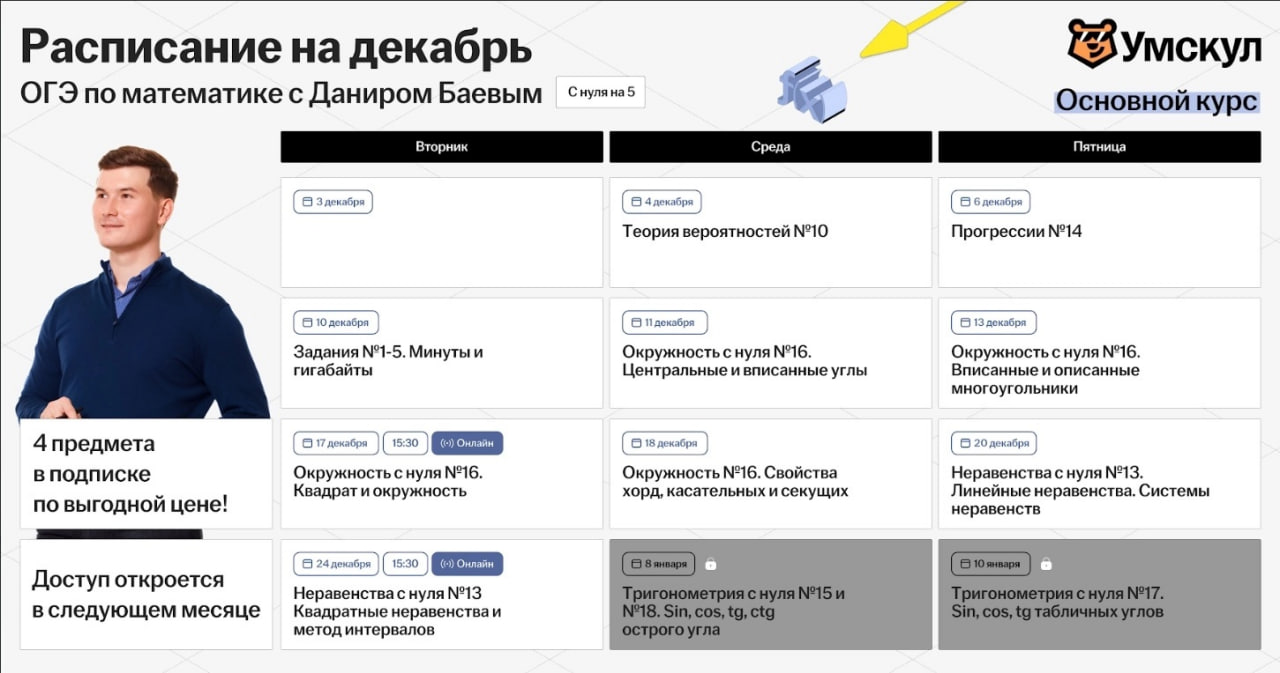
Task: Click the "4 предмета в подписке" promo box
Action: (145, 474)
